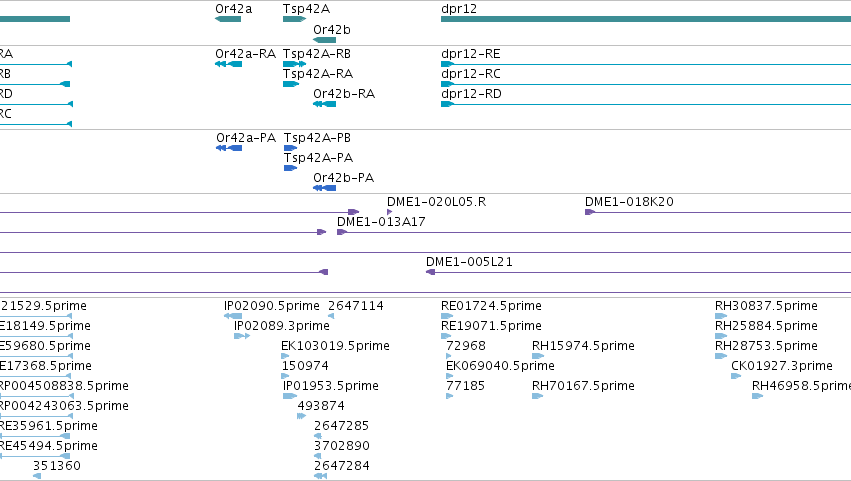Select the Tsp42A gene arrow glyph
Viewport: 851px width, 481px height.
(x=294, y=19)
